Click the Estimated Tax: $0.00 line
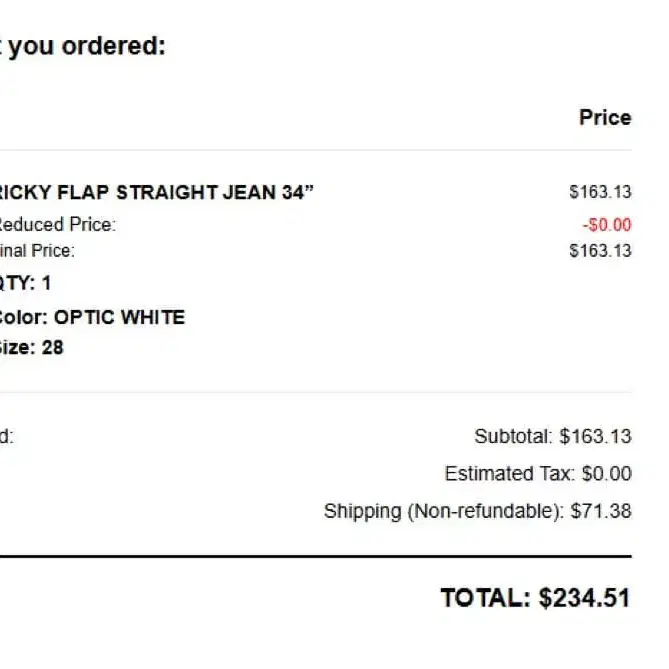 538,473
